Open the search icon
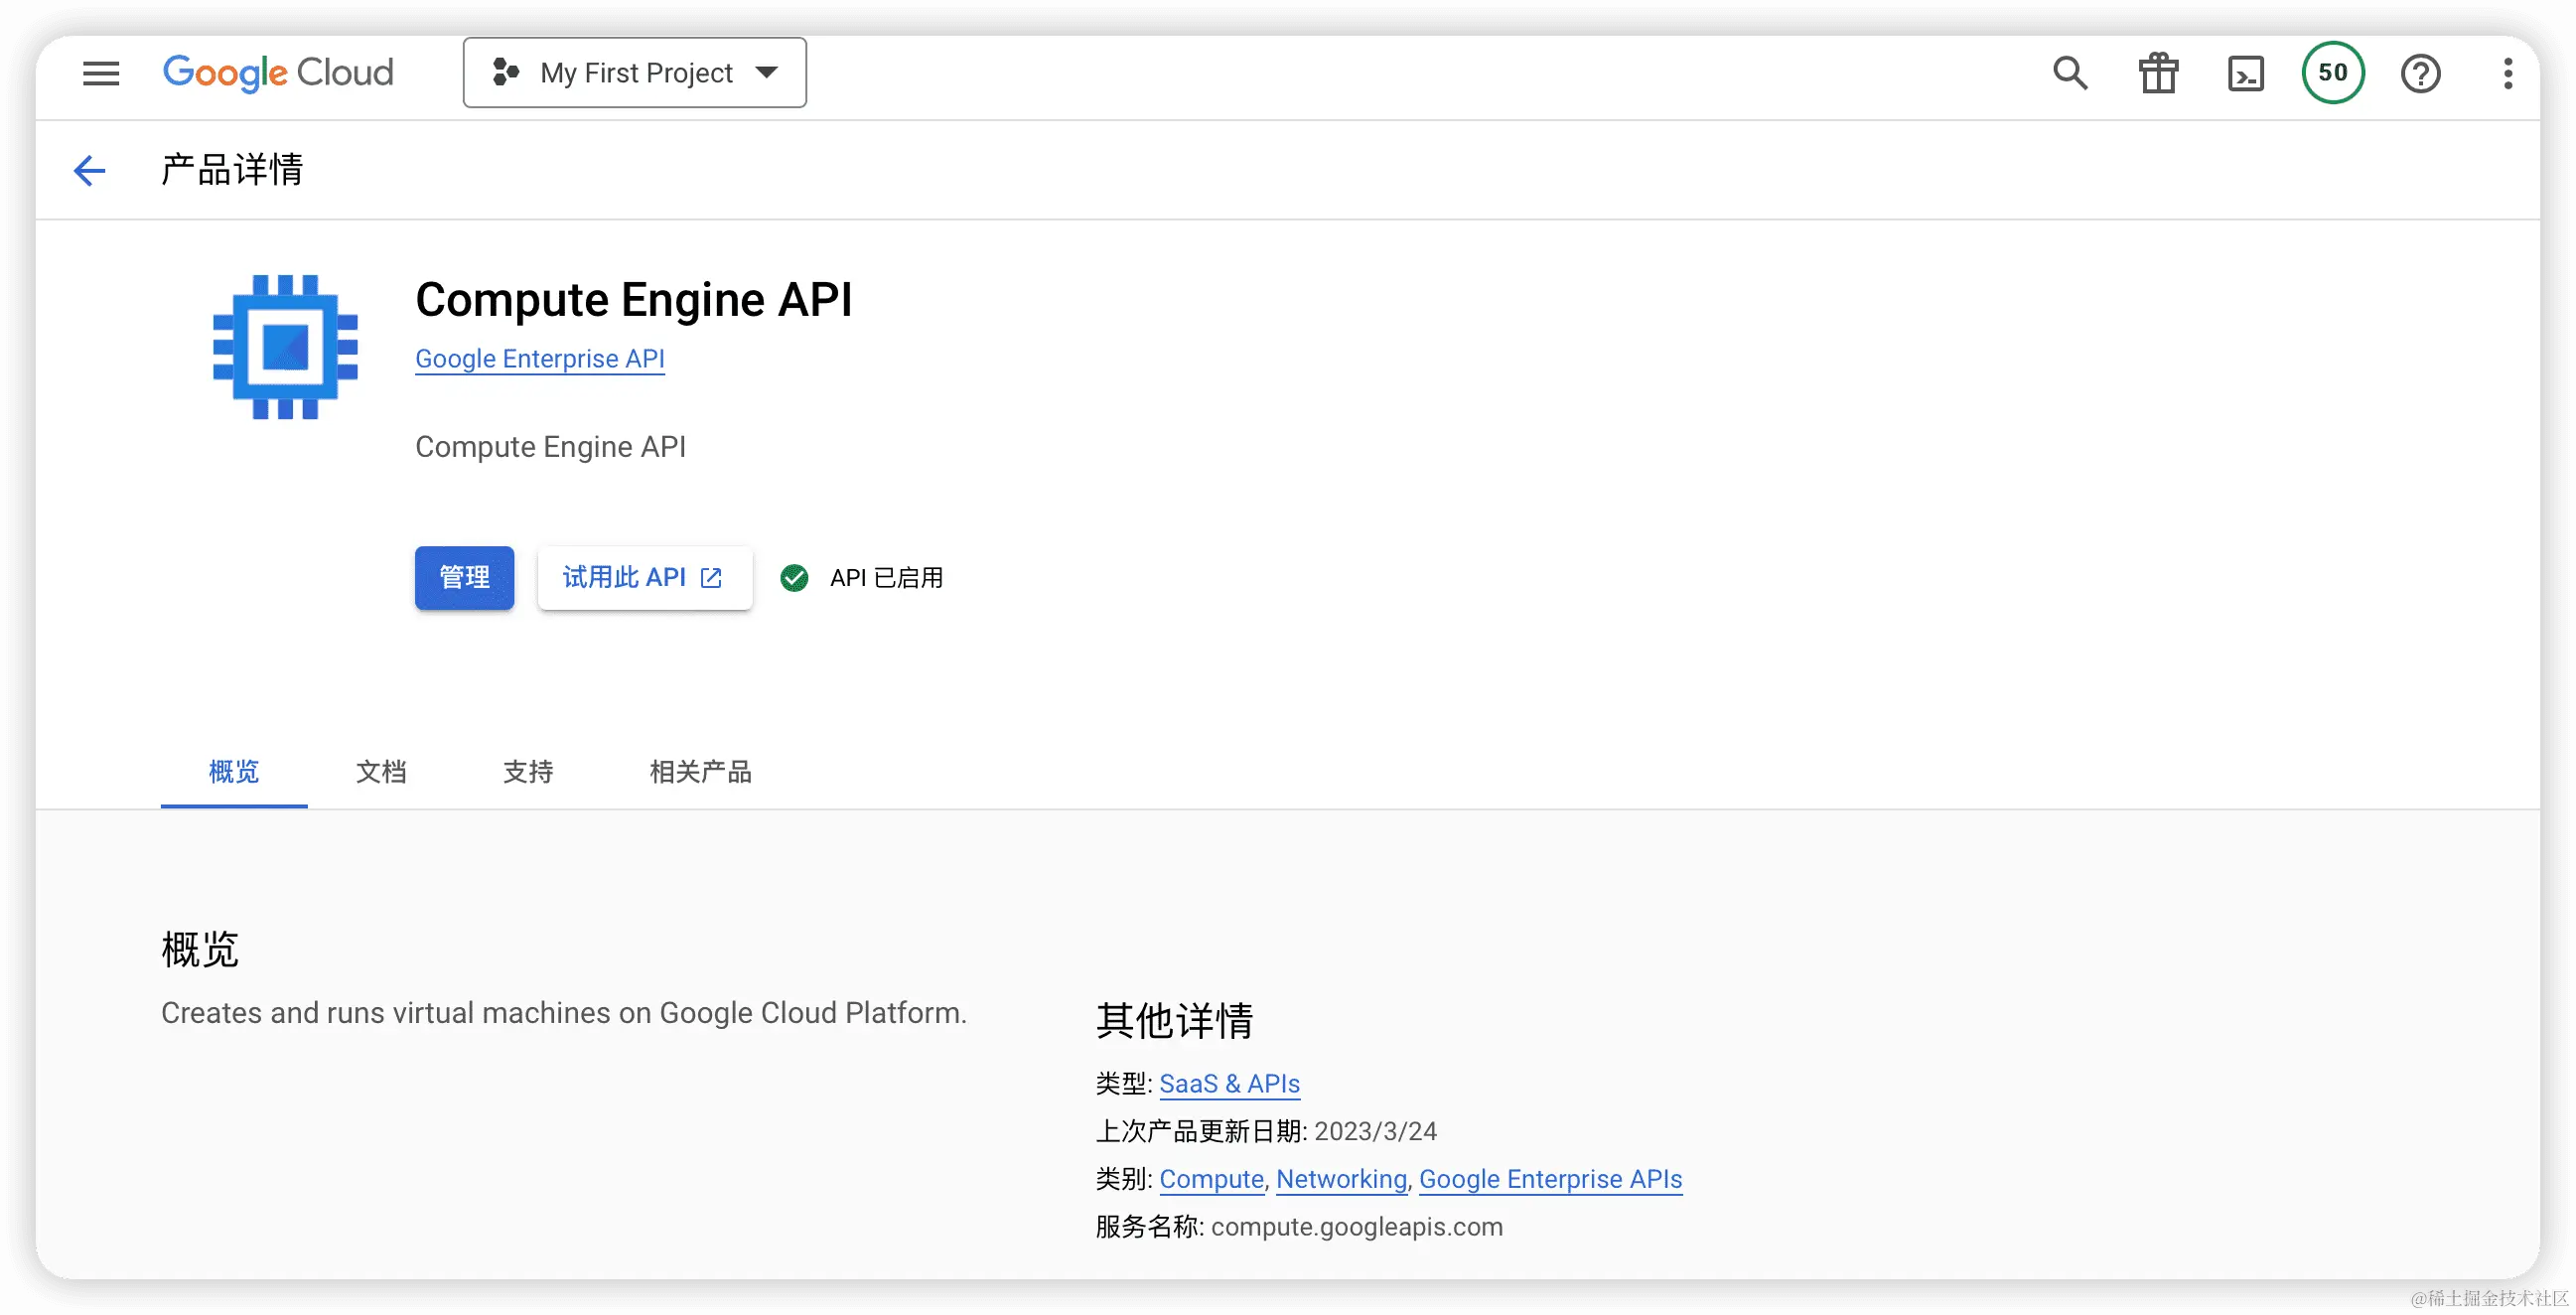This screenshot has height=1315, width=2576. coord(2069,73)
